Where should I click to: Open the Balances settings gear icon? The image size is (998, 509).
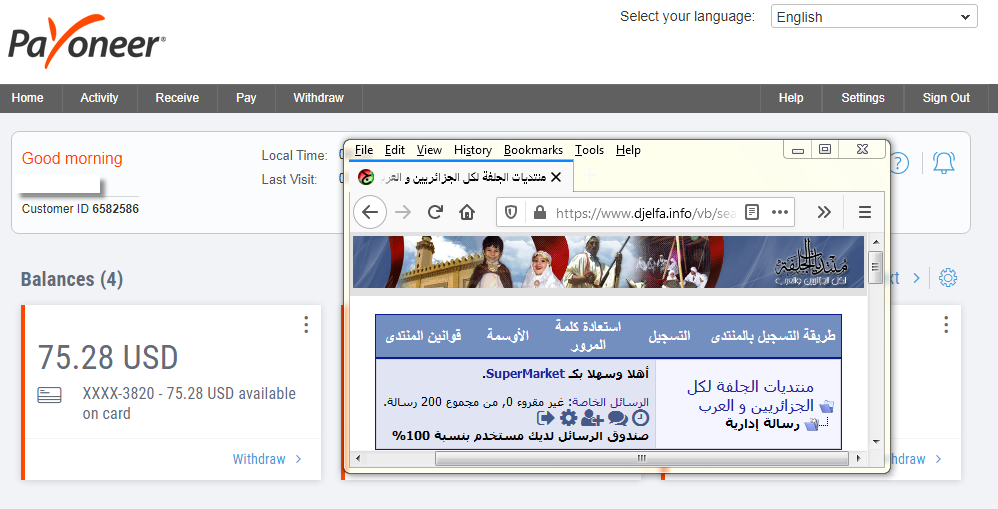(948, 278)
